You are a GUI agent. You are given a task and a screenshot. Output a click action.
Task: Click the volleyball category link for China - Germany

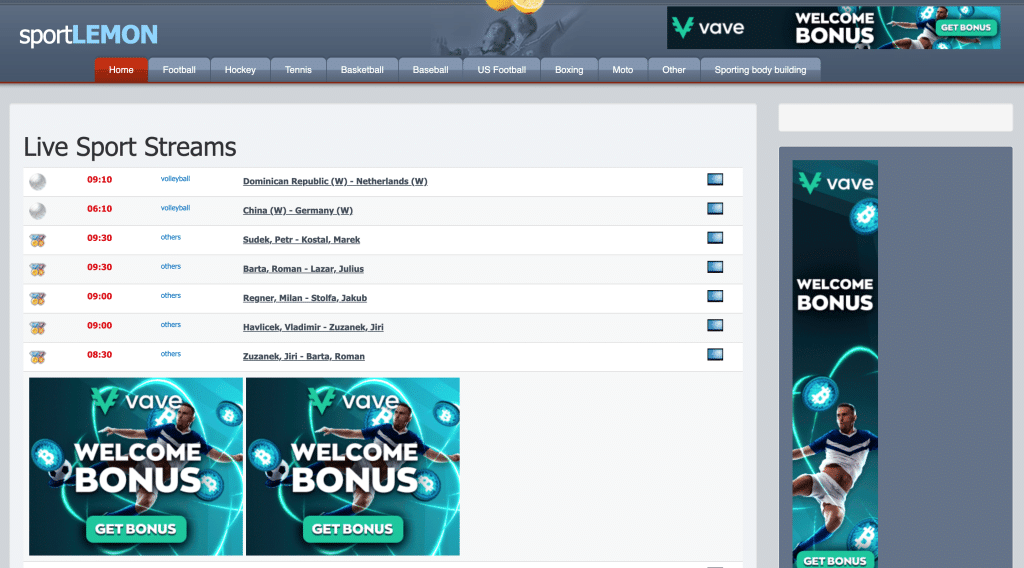coord(175,208)
